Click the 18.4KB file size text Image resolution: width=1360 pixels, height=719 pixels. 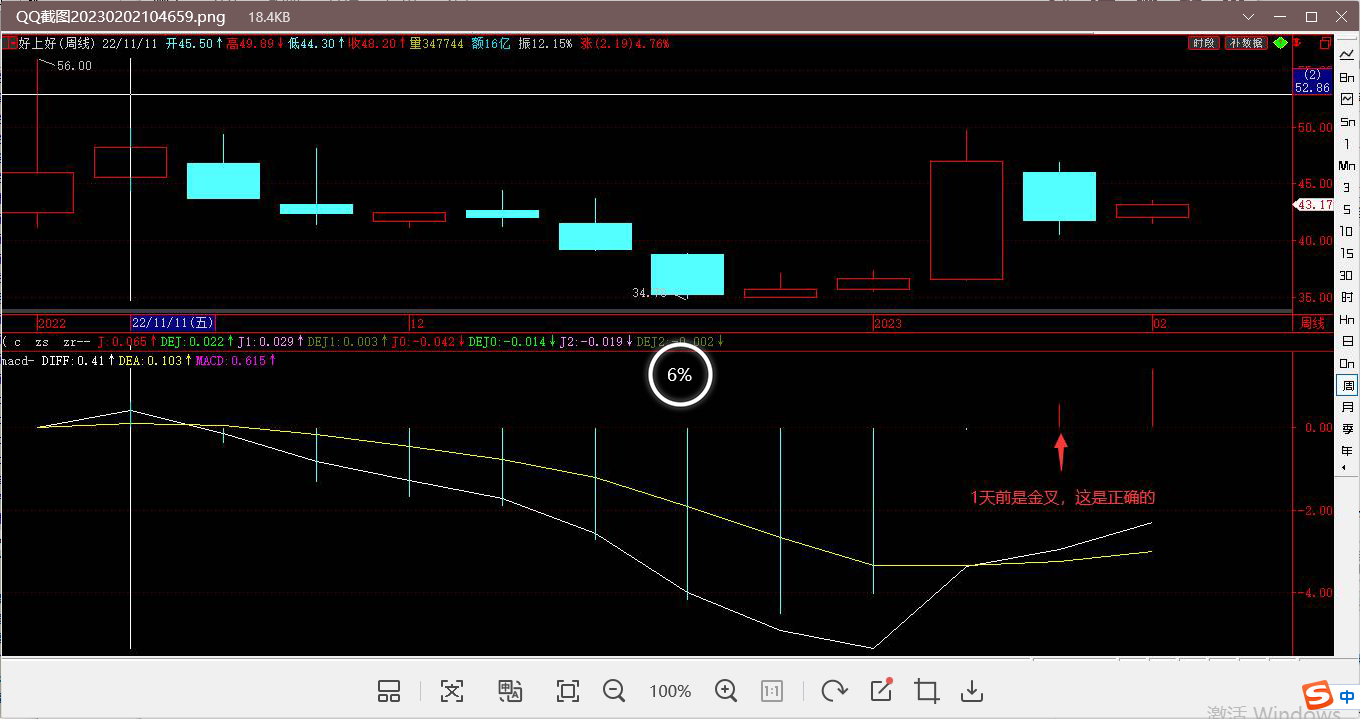(x=269, y=17)
